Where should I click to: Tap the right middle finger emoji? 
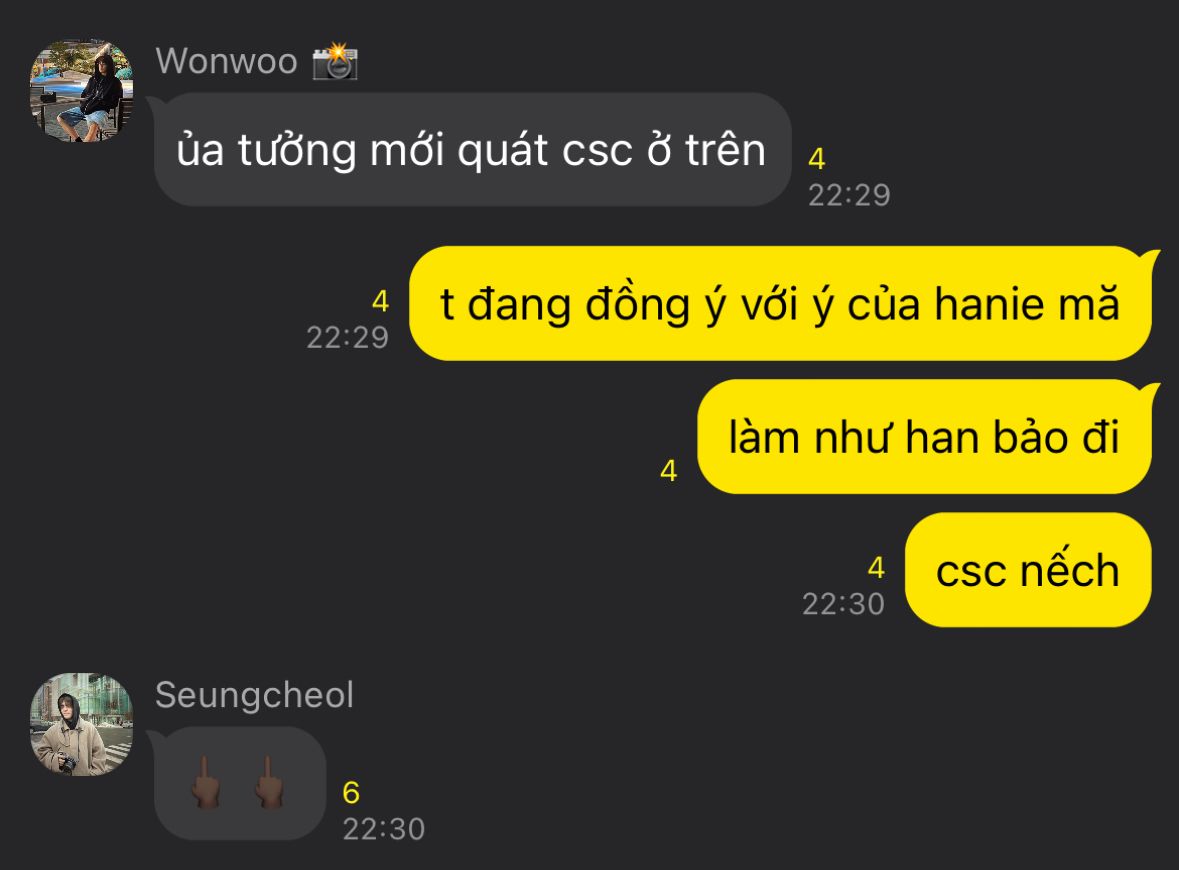pyautogui.click(x=268, y=782)
